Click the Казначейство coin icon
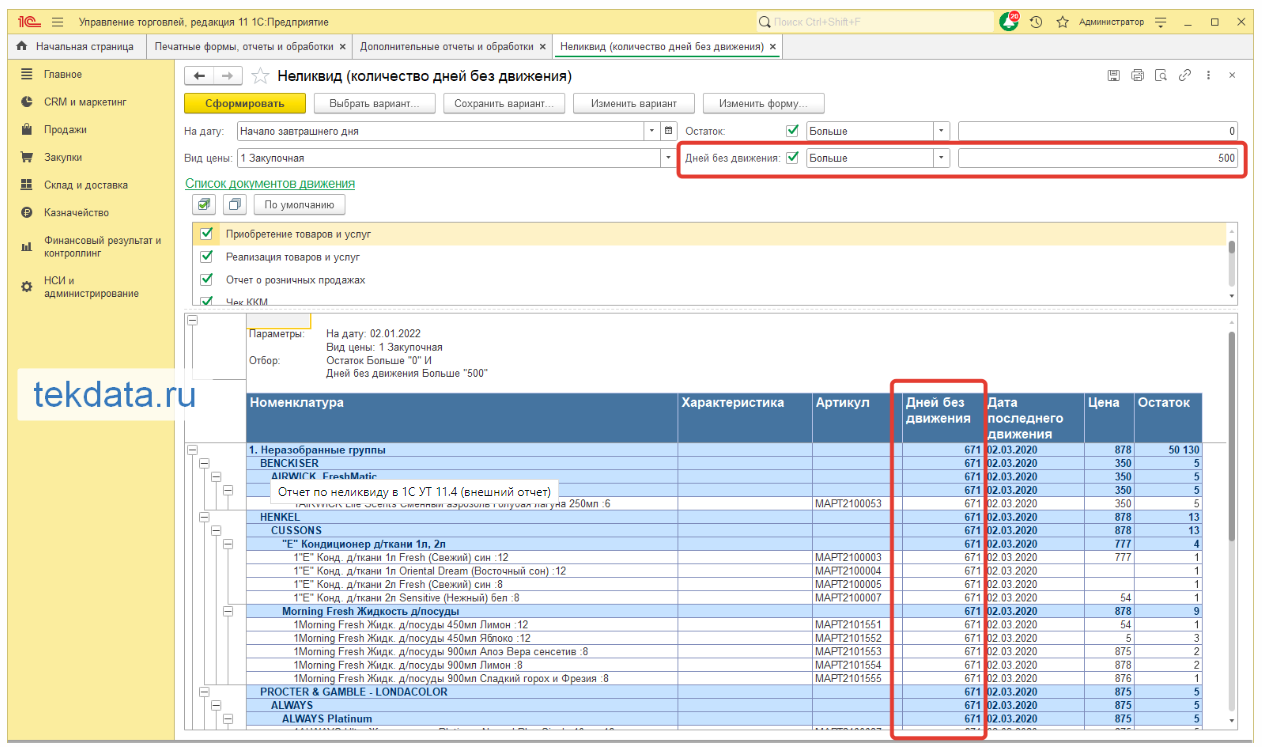The width and height of the screenshot is (1262, 747). coord(26,212)
